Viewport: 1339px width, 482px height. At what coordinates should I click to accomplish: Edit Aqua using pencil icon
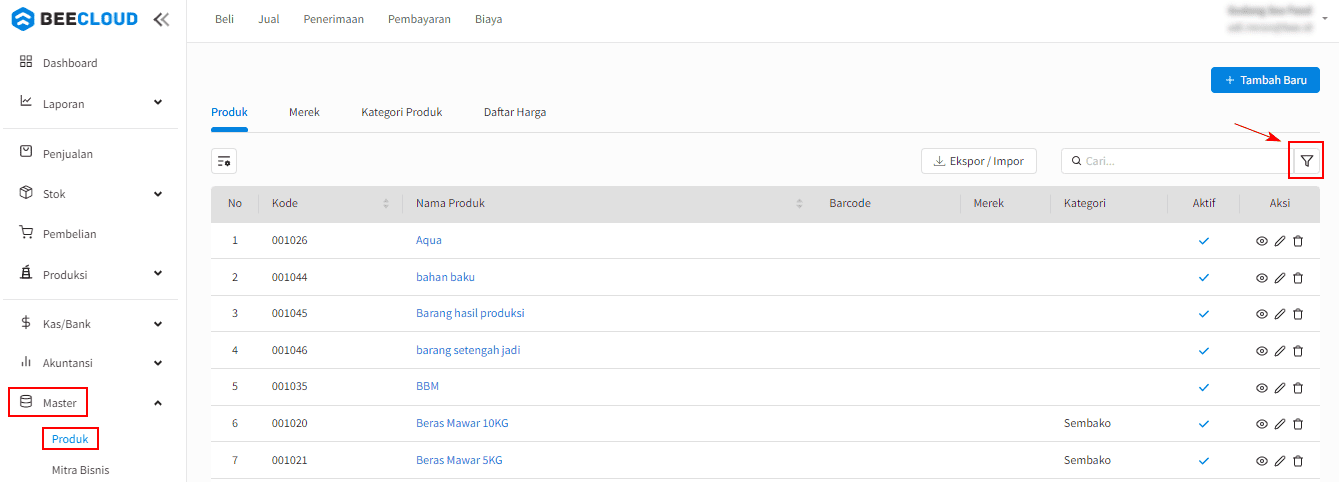1280,241
